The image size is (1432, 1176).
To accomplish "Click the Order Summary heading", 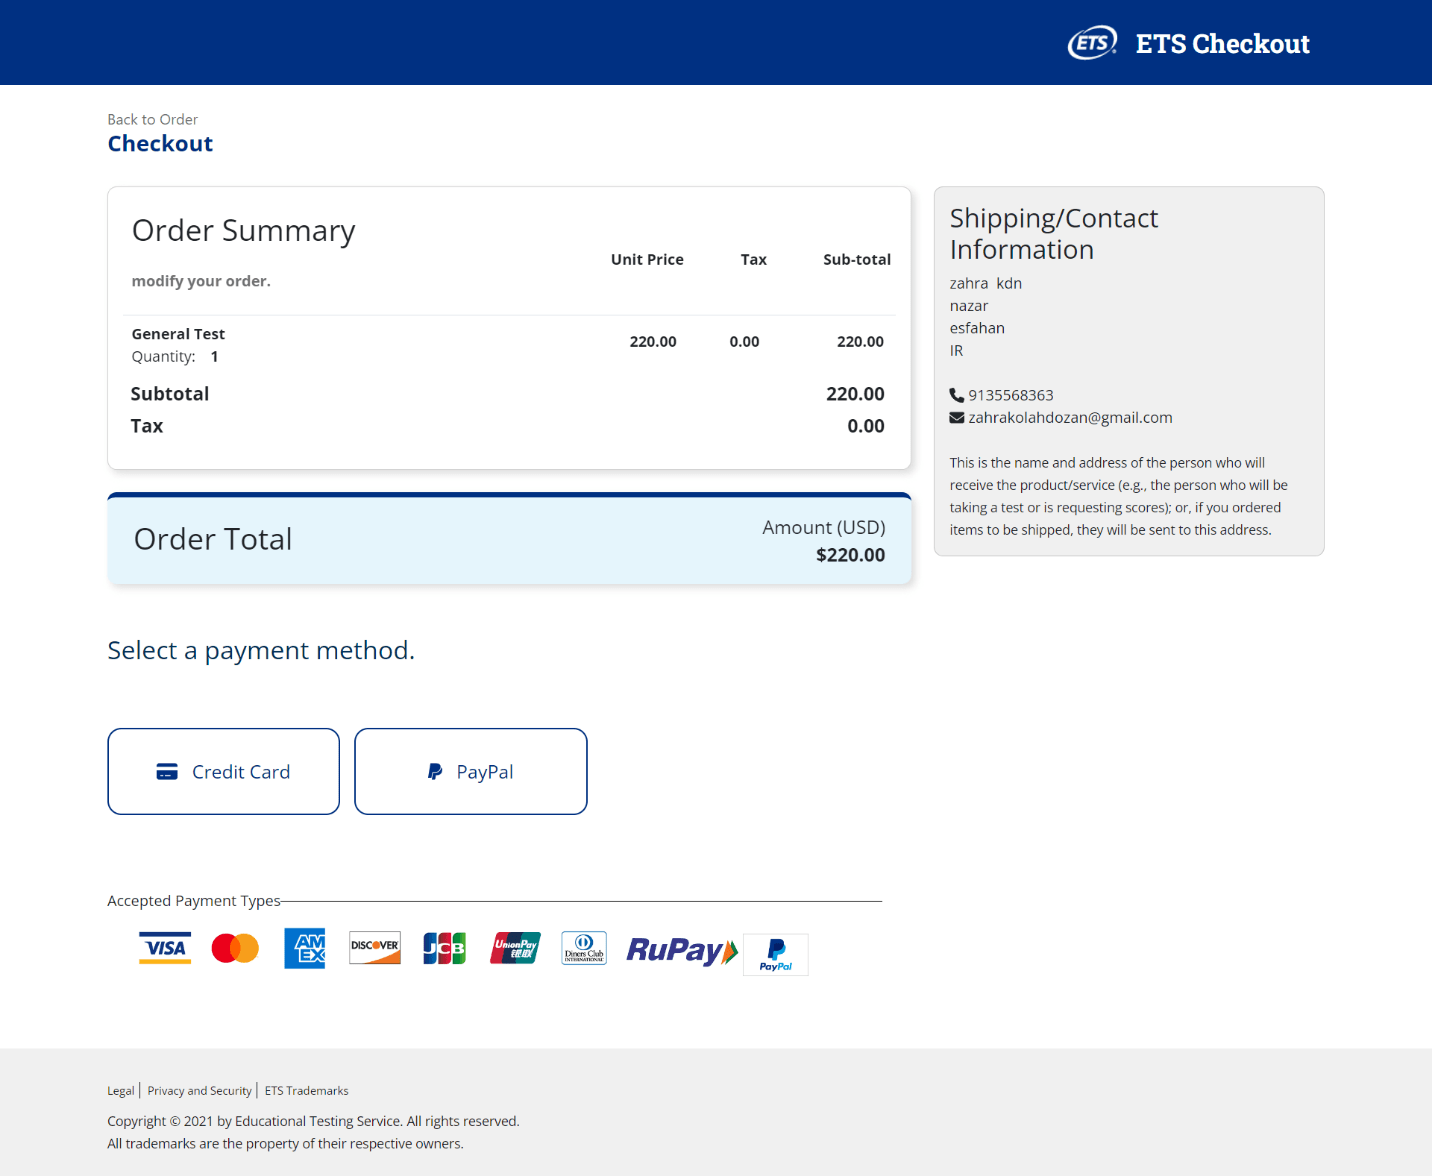I will click(x=244, y=231).
